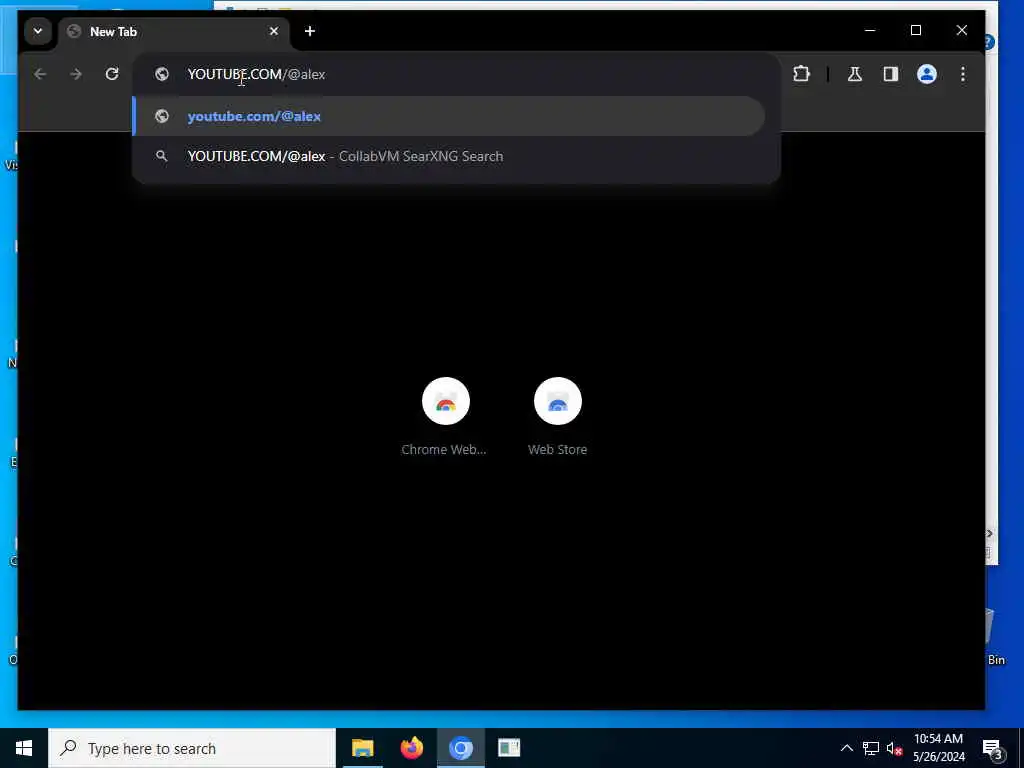Open the Web Store shortcut
Screen dimensions: 1024x768
pos(557,417)
